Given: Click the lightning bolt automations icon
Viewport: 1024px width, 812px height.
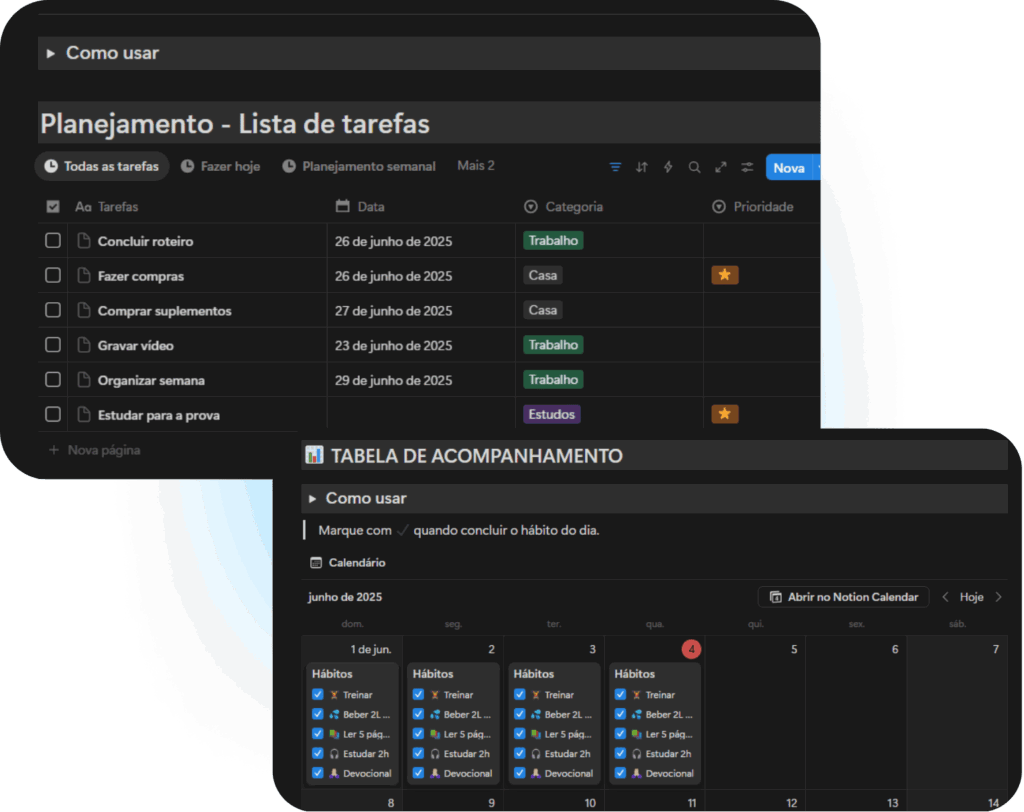Looking at the screenshot, I should (x=668, y=167).
